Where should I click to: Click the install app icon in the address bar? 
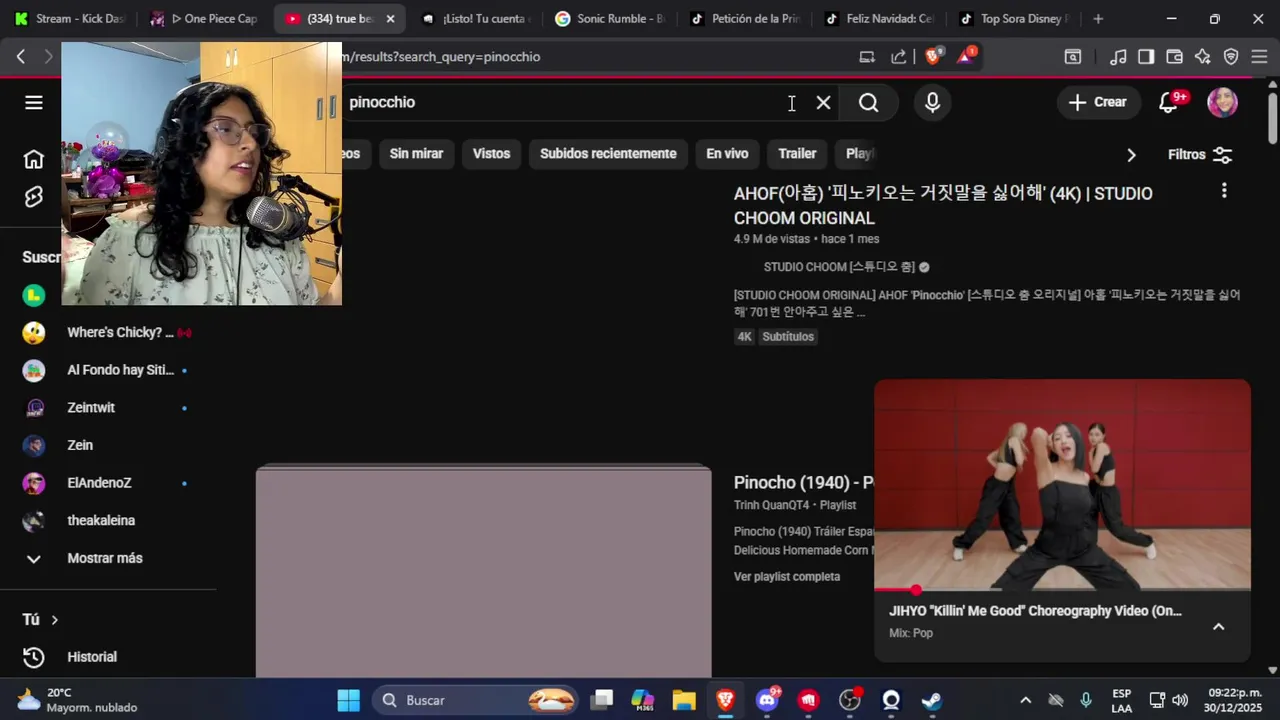[867, 57]
